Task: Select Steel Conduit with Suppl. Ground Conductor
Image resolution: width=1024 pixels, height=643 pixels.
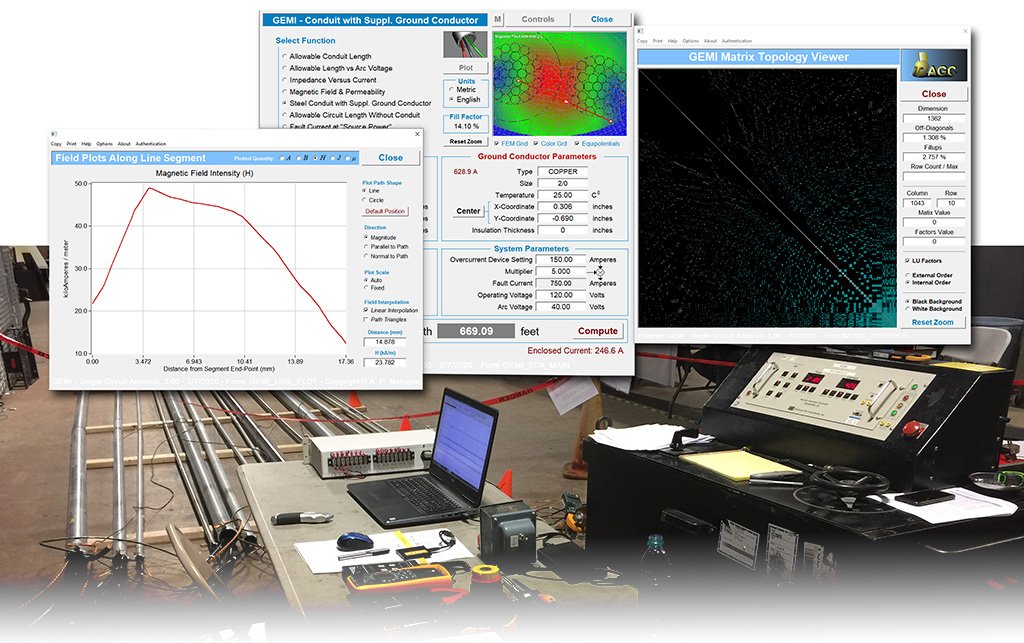Action: [x=284, y=103]
